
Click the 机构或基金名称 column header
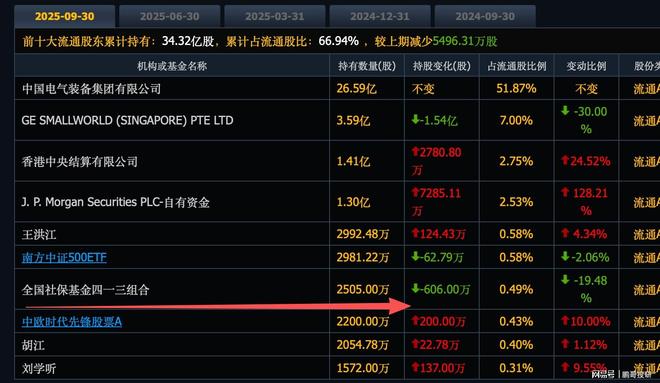pos(172,66)
